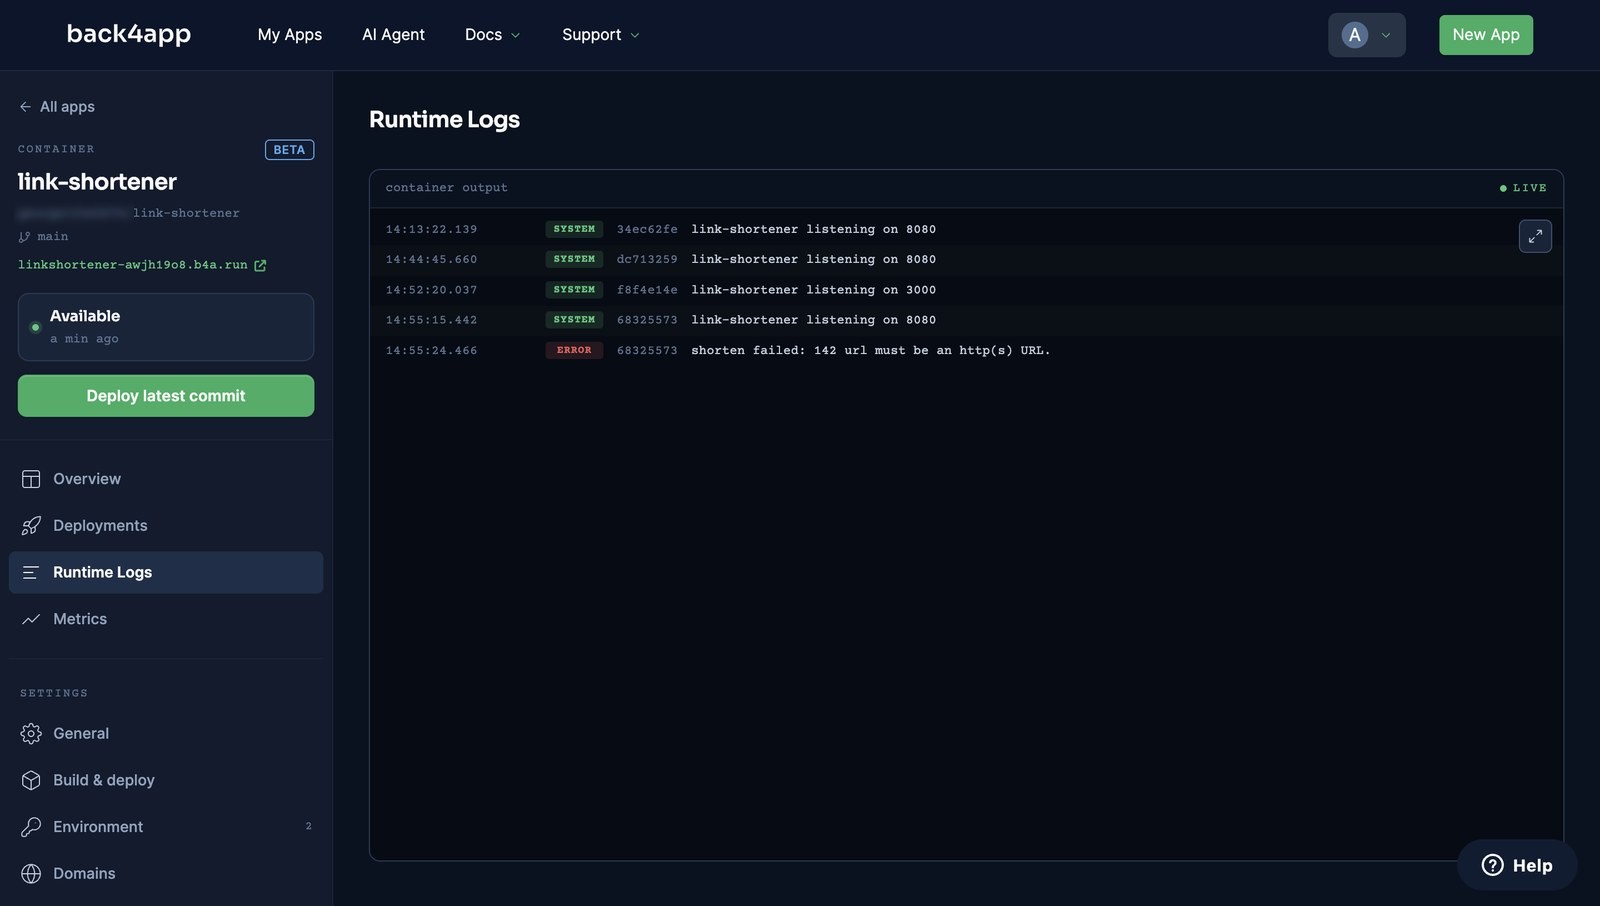Open Environment settings label
The image size is (1600, 906).
(x=98, y=827)
